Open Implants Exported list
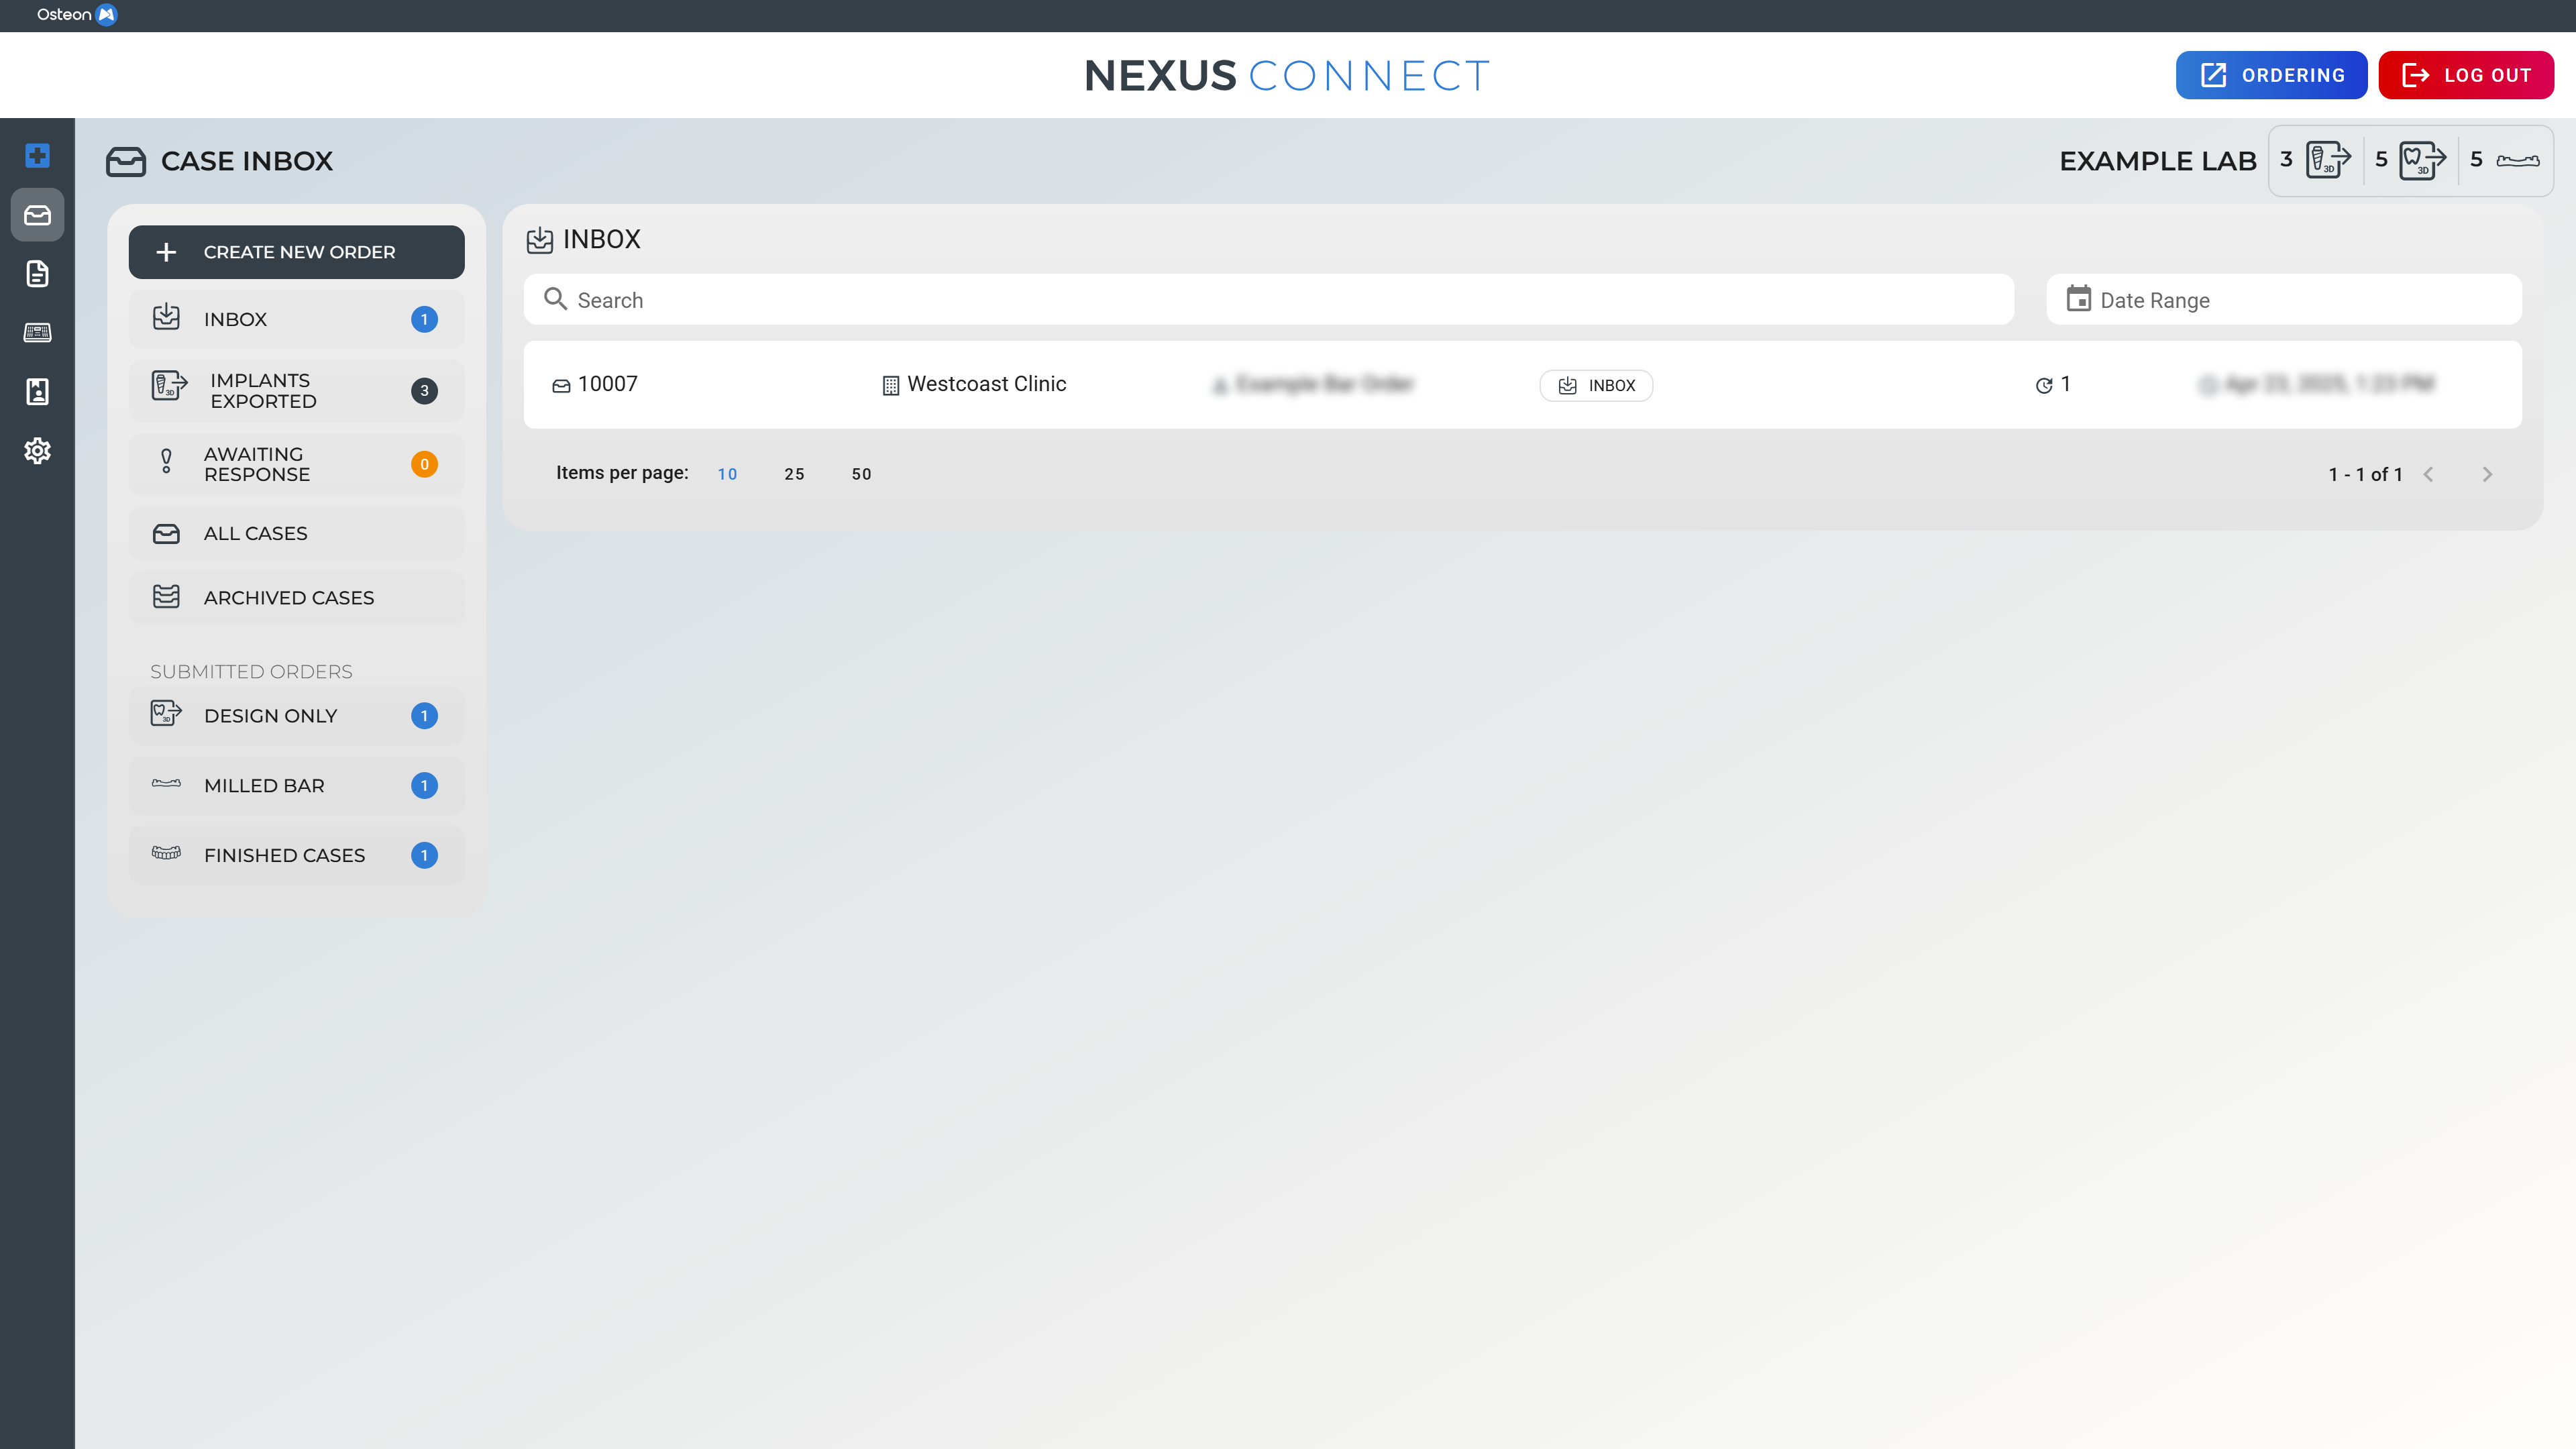 pyautogui.click(x=296, y=390)
